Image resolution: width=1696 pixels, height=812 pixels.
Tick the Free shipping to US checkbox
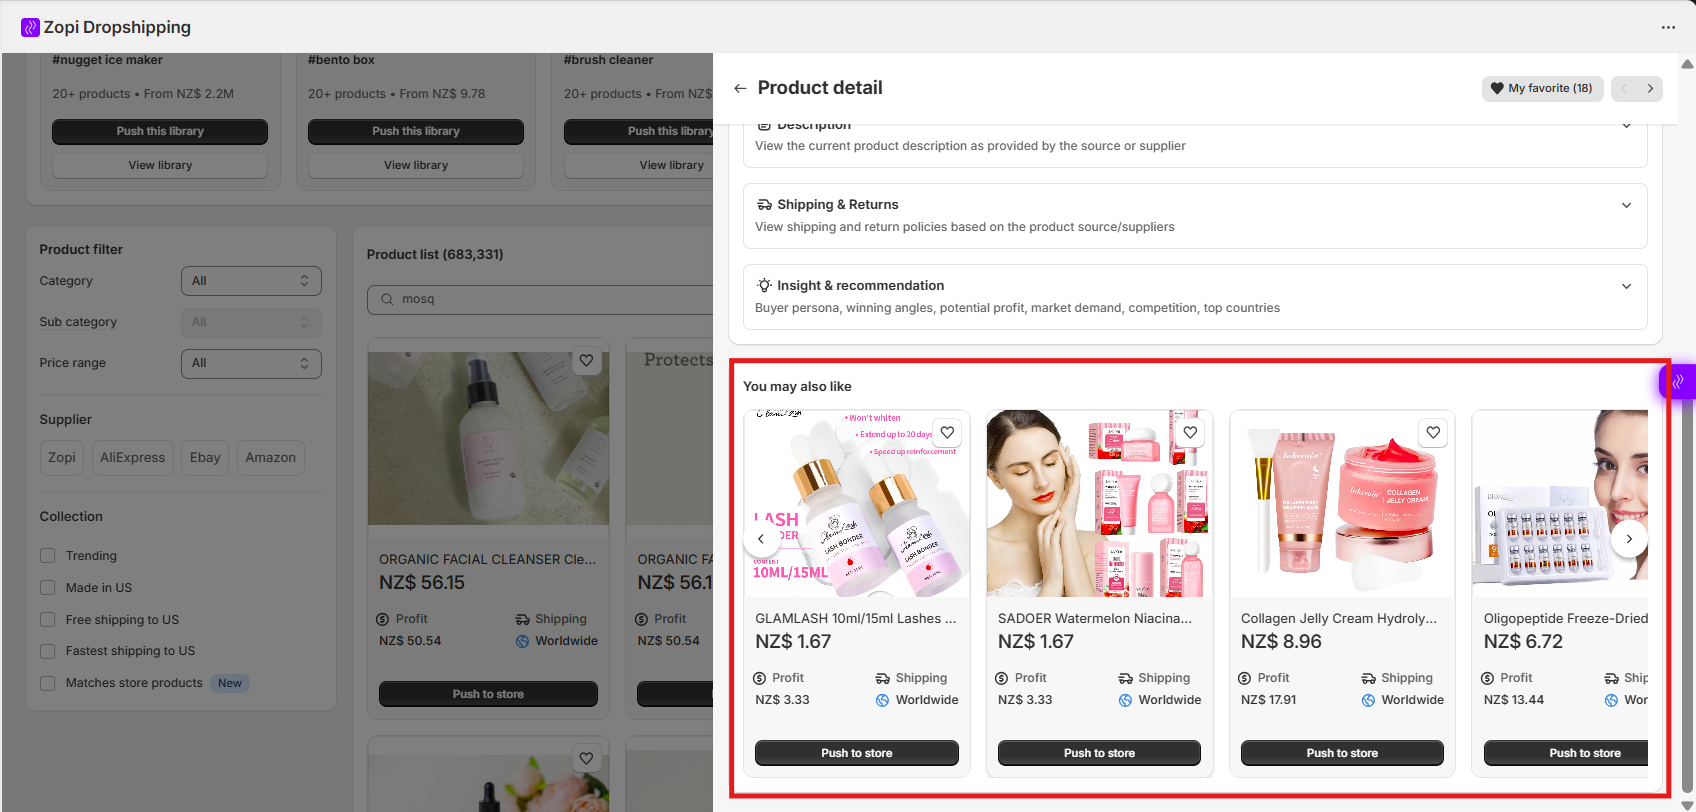click(x=47, y=620)
